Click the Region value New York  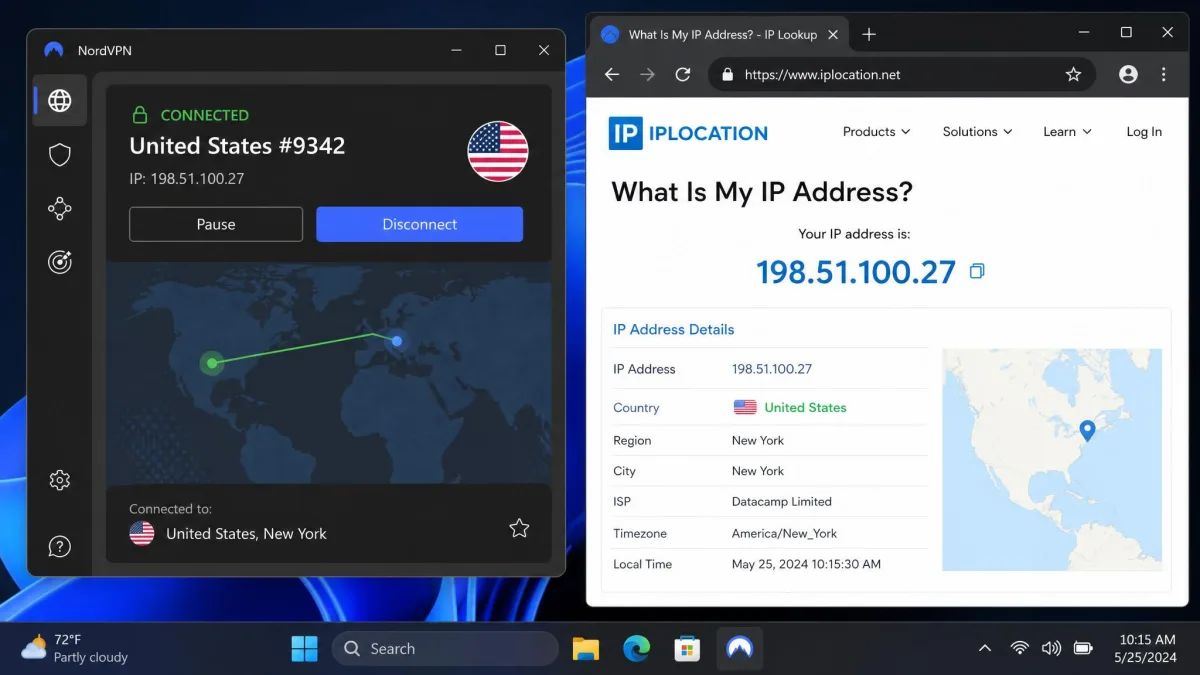758,440
